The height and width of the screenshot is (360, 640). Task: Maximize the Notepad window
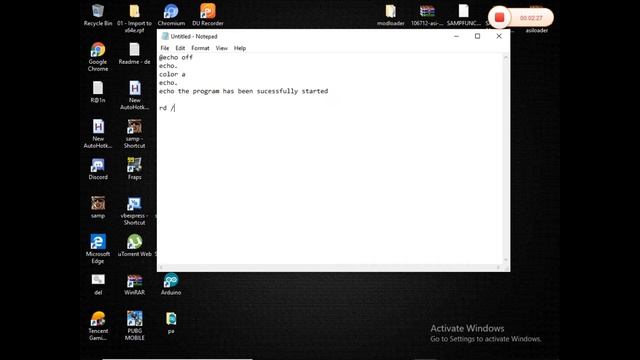point(478,36)
